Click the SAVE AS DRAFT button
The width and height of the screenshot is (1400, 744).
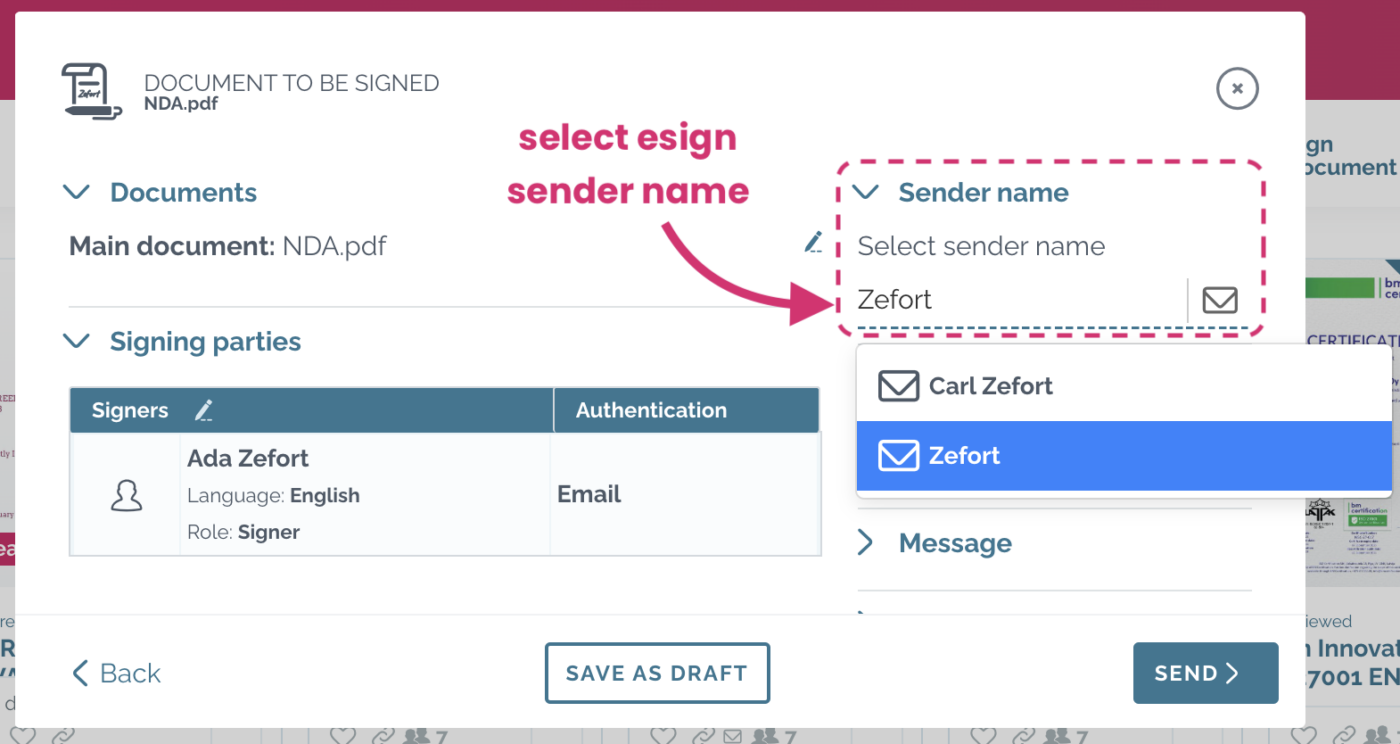click(x=657, y=673)
